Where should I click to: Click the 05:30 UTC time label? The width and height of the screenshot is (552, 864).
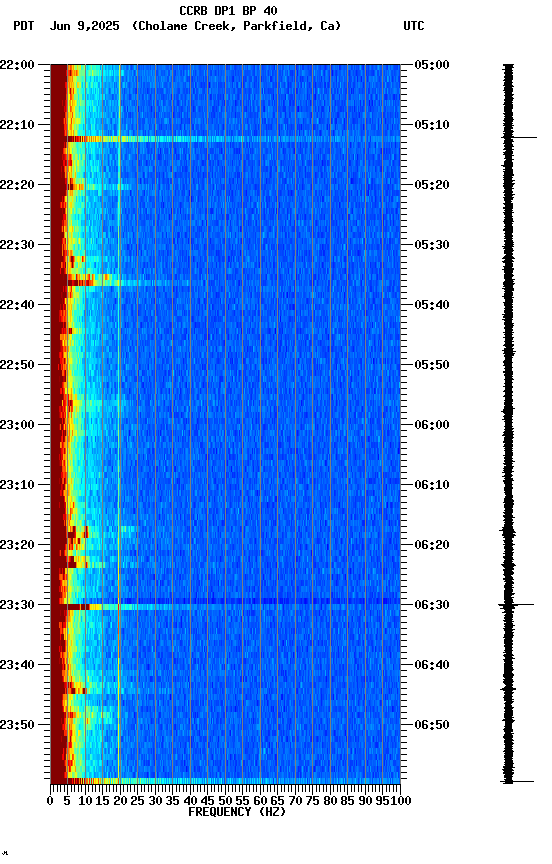click(x=432, y=245)
